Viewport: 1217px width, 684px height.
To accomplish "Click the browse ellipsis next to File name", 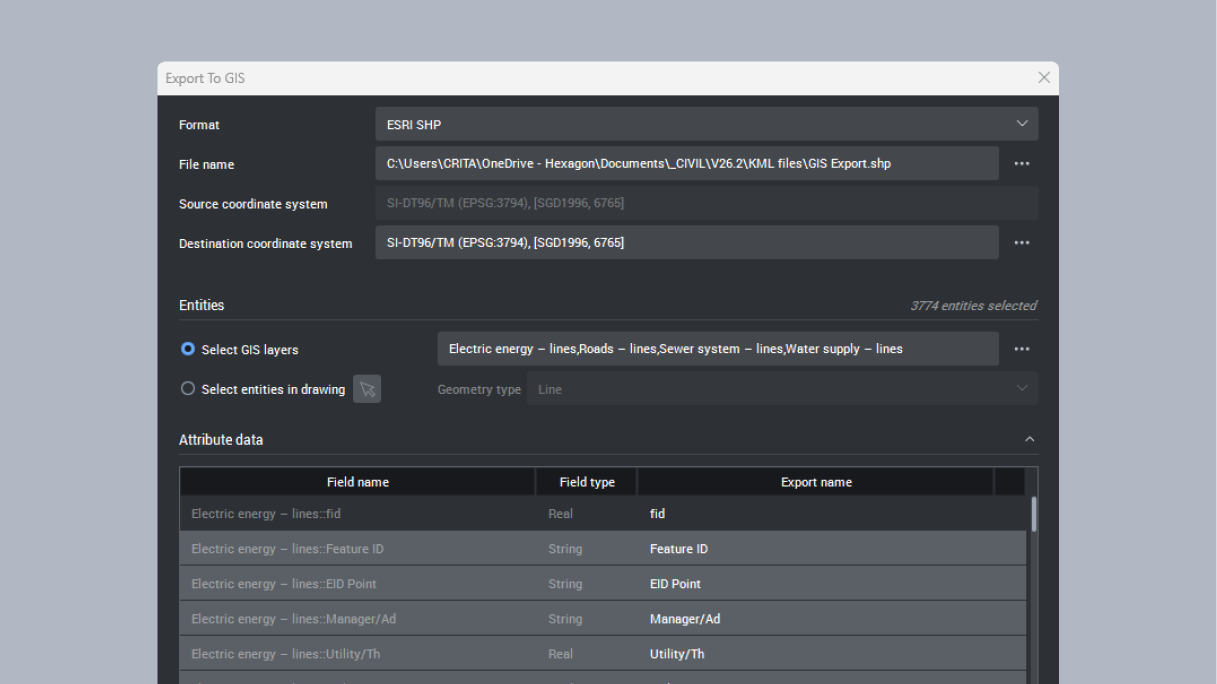I will [1021, 164].
